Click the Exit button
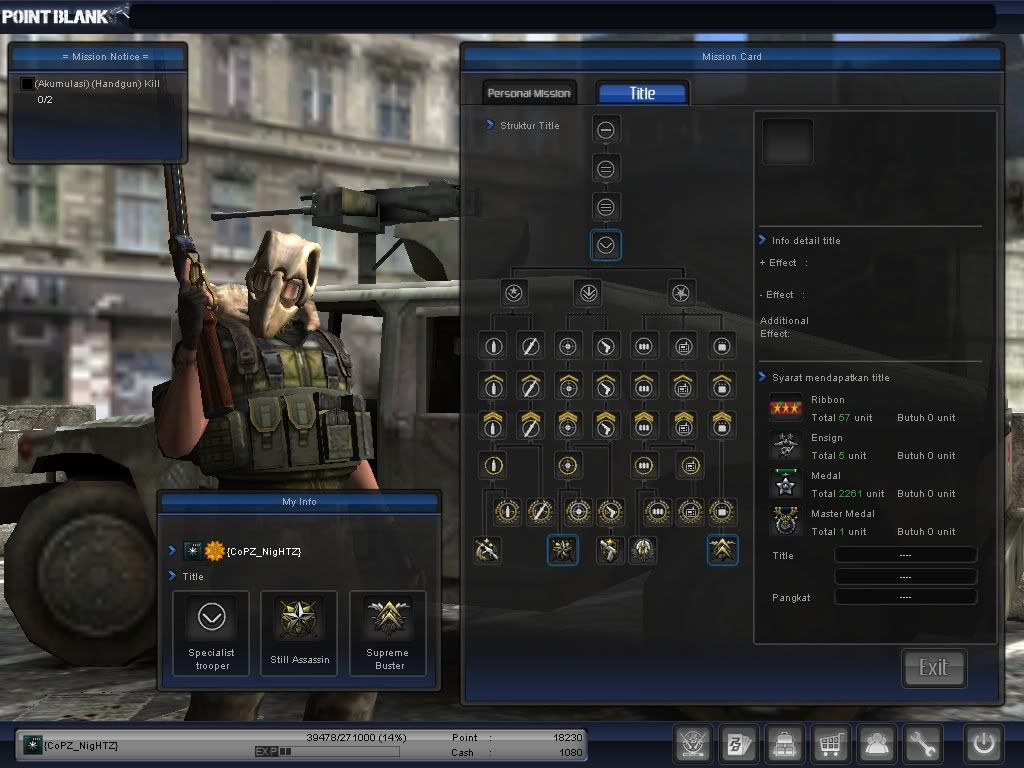Image resolution: width=1024 pixels, height=768 pixels. (x=934, y=667)
